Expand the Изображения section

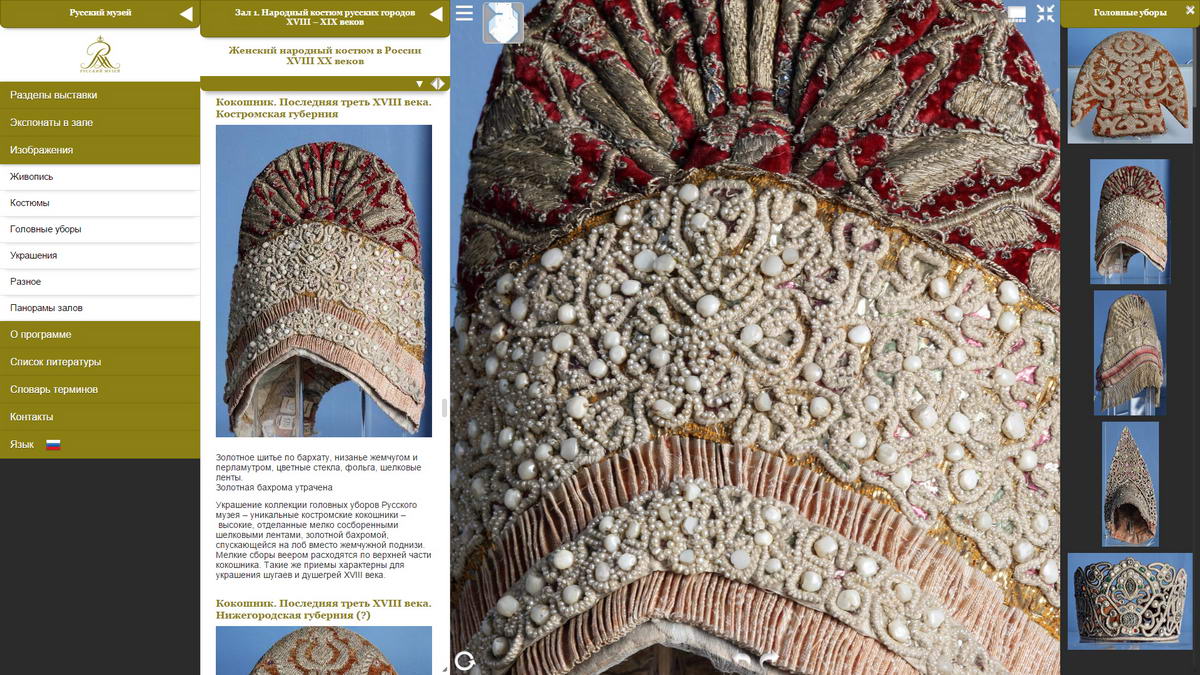point(100,150)
